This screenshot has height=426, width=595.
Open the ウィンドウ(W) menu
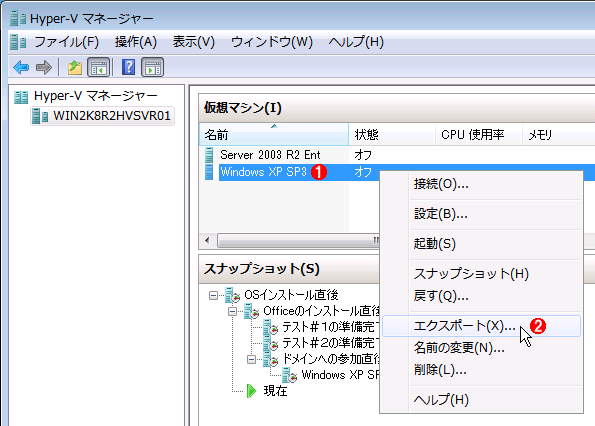[x=272, y=42]
